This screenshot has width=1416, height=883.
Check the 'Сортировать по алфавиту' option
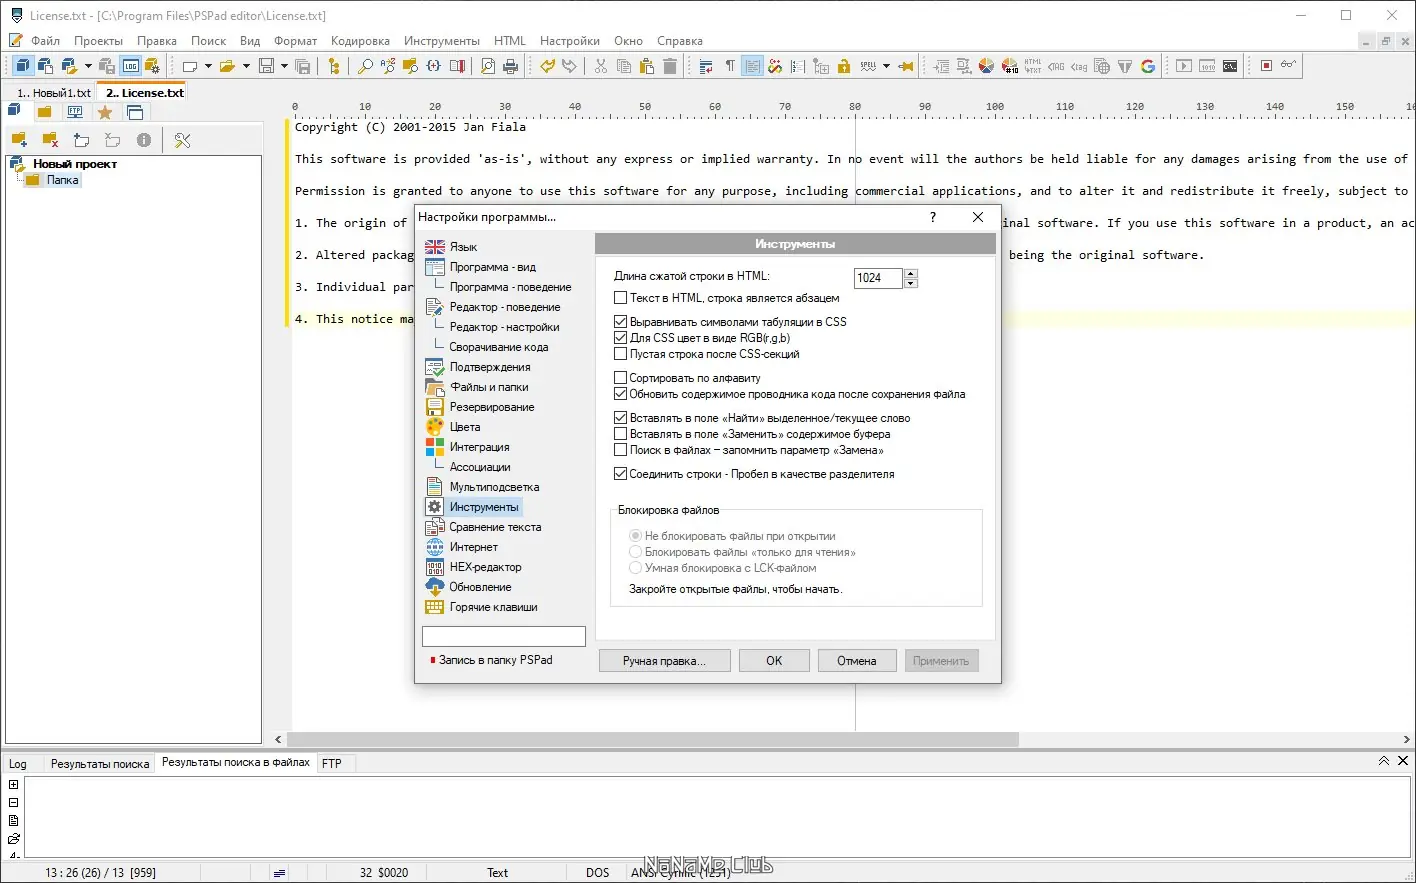(x=621, y=378)
